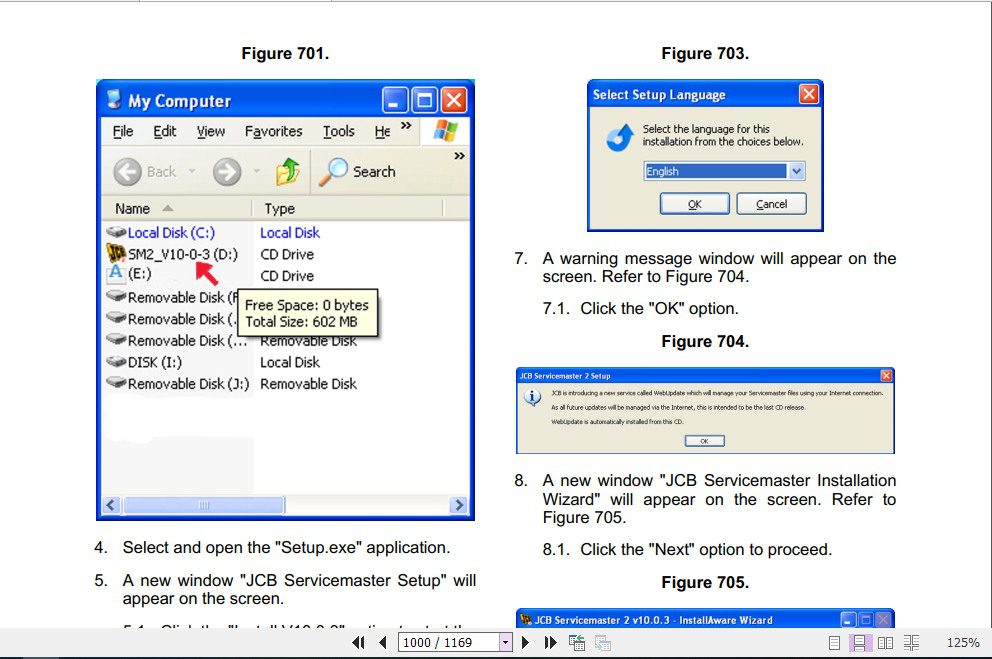992x659 pixels.
Task: Close the JCB Servicemaster 2 Setup warning
Action: pos(886,376)
